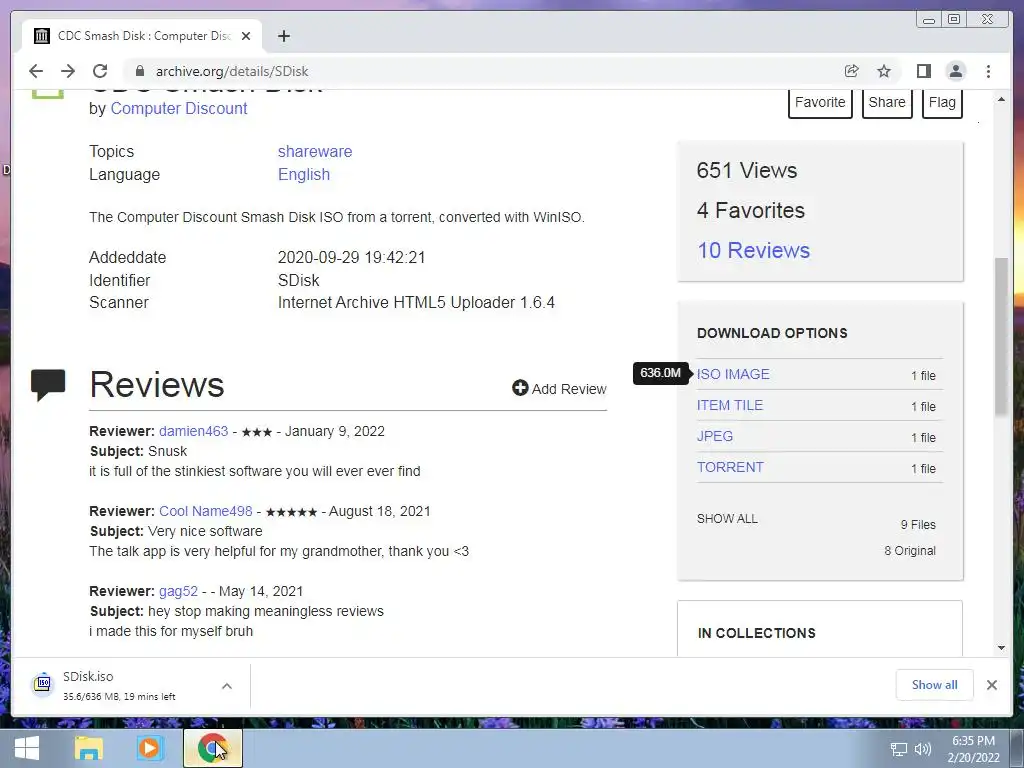
Task: Open the Computer Discount creator link
Action: pos(179,108)
